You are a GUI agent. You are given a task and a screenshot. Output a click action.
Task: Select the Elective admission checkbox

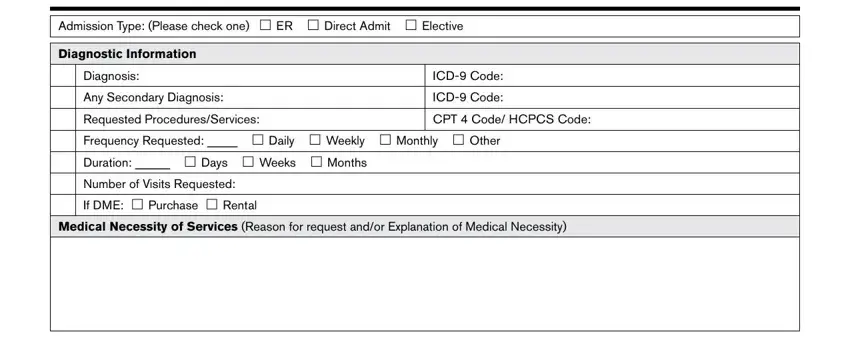click(411, 25)
